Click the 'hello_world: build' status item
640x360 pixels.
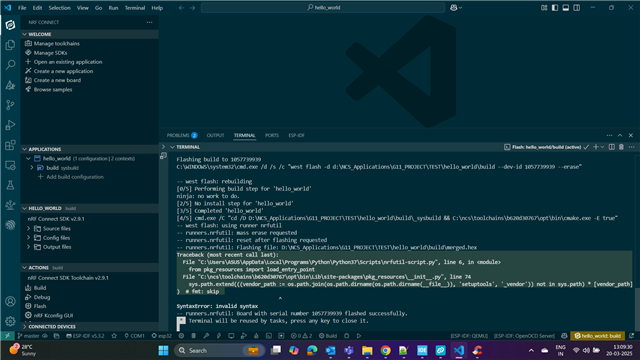[598, 336]
